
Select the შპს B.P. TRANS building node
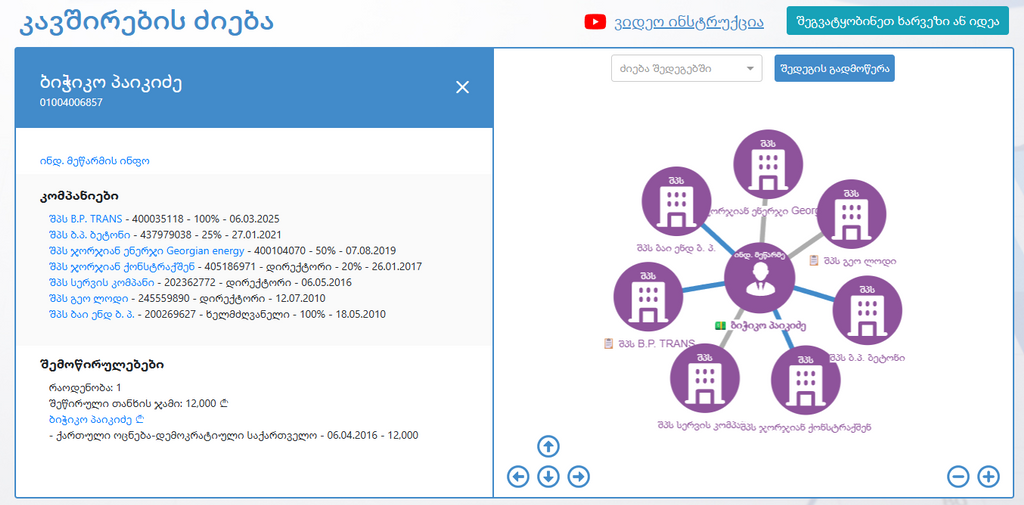pos(650,295)
